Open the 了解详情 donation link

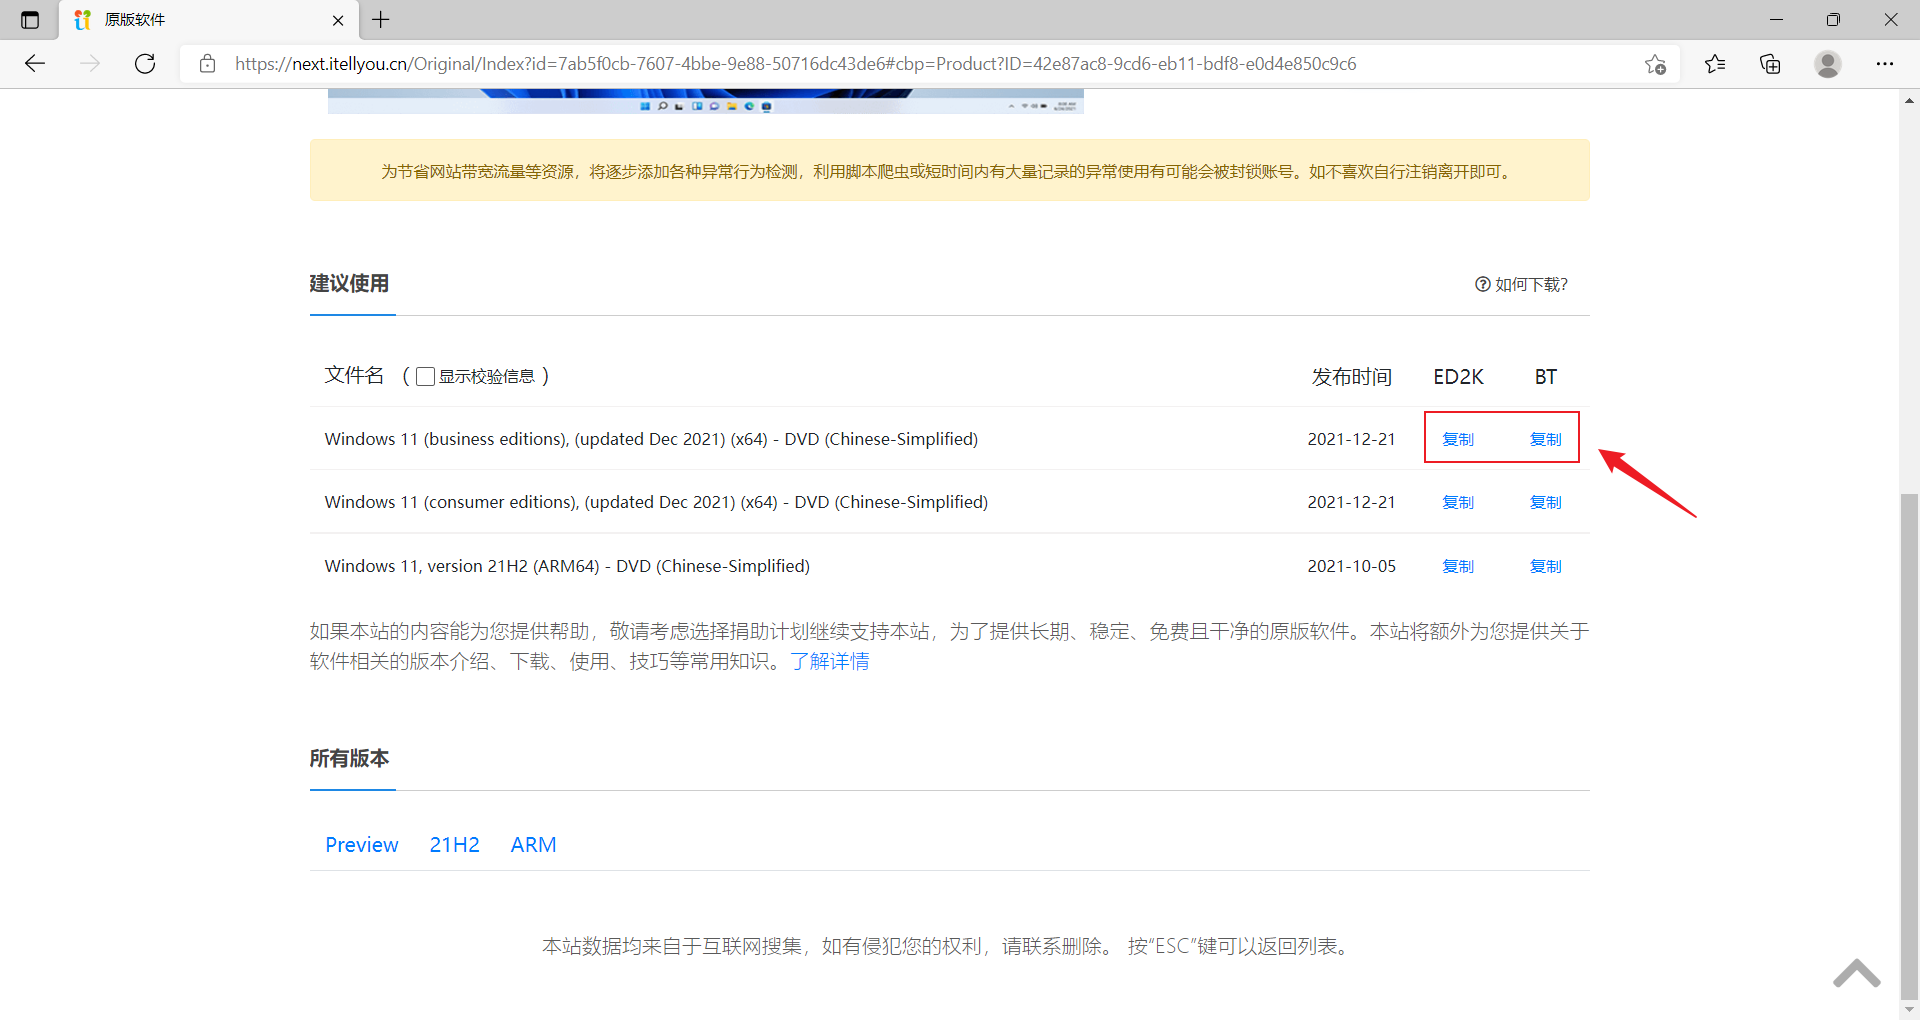click(x=830, y=661)
